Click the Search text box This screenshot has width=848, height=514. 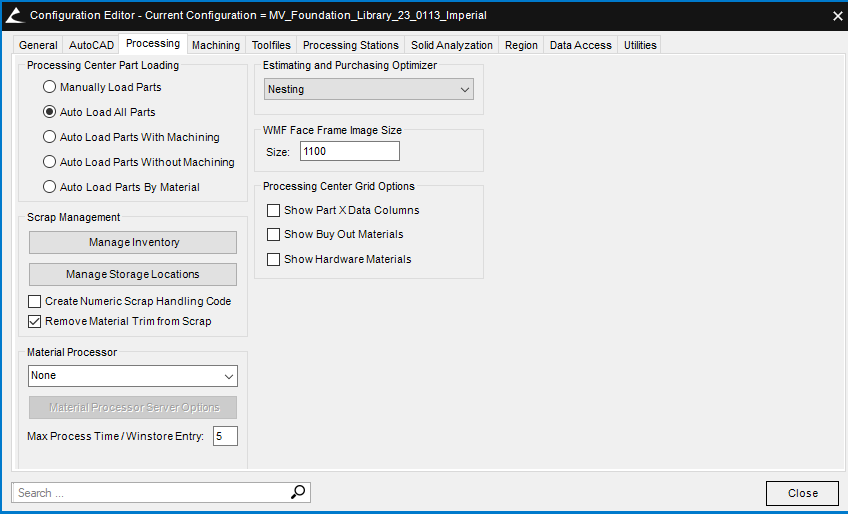click(150, 492)
